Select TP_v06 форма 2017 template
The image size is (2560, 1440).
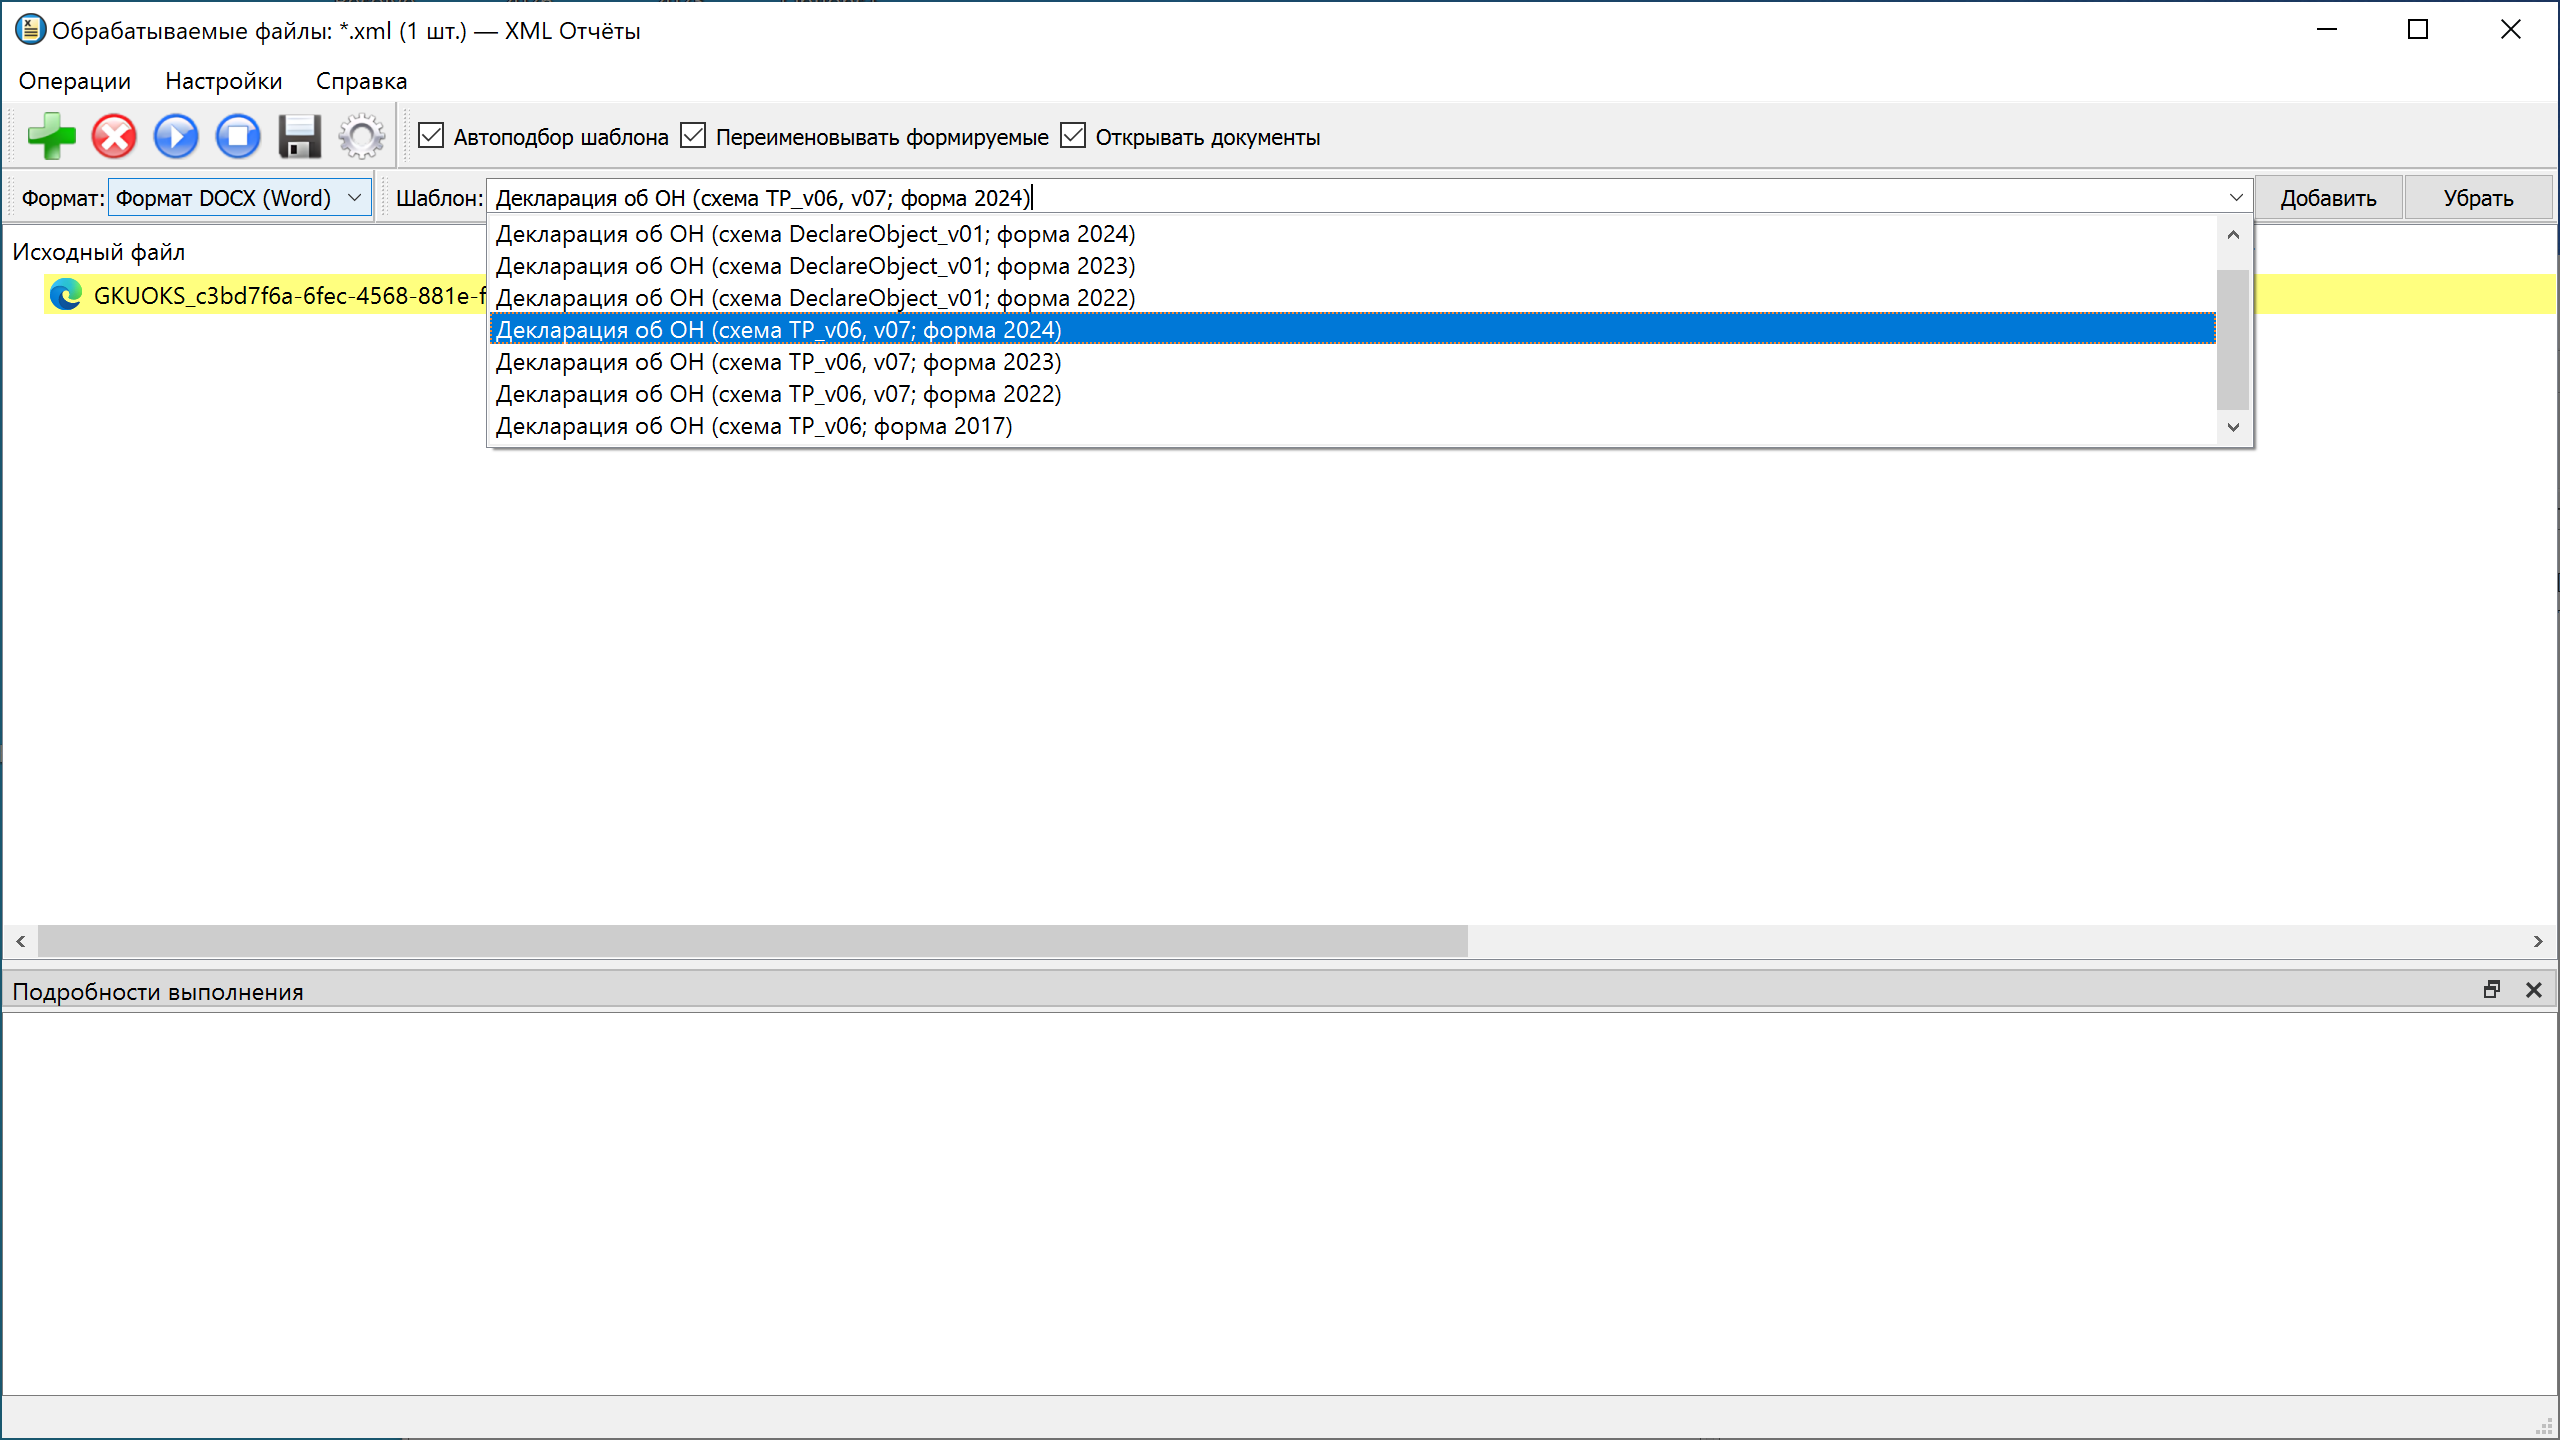(1352, 426)
